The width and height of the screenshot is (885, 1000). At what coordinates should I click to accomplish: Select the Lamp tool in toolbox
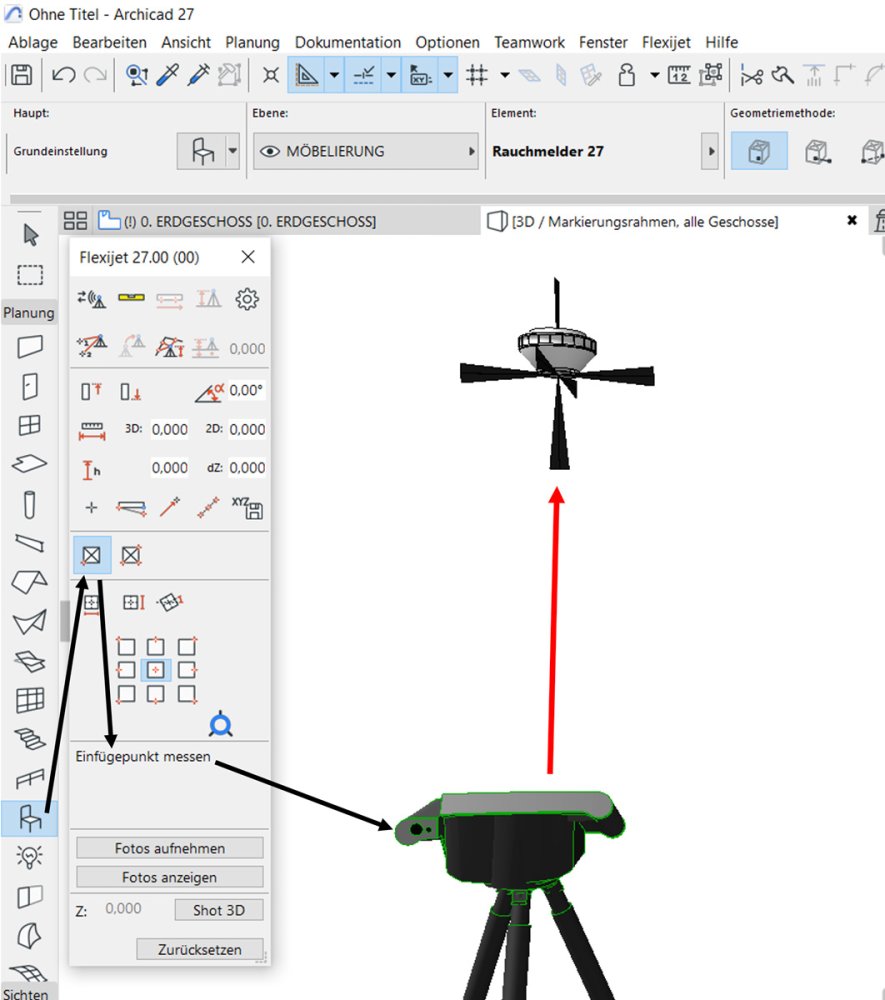[30, 857]
